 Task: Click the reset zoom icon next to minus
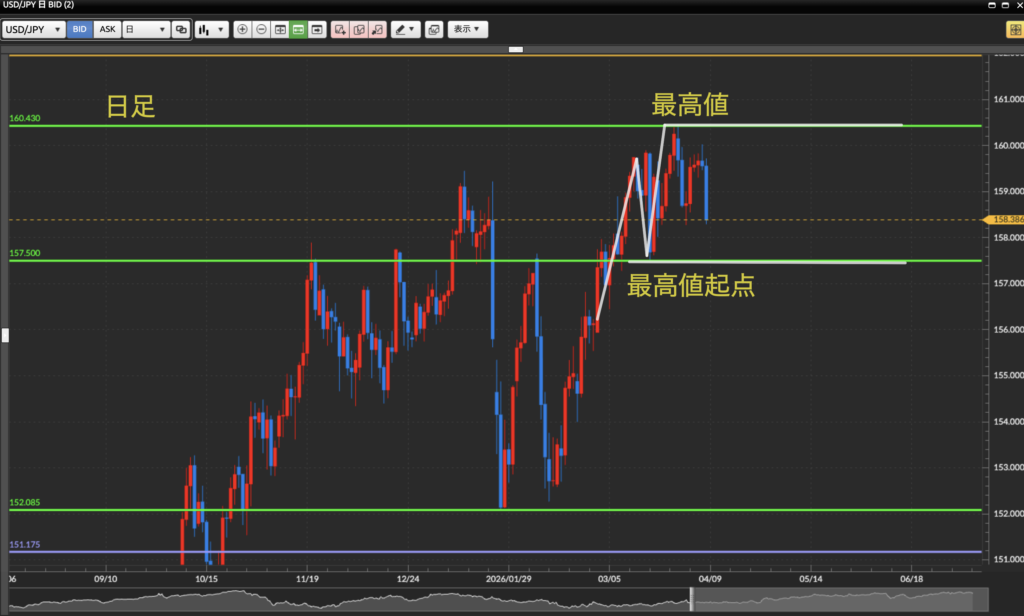(280, 30)
